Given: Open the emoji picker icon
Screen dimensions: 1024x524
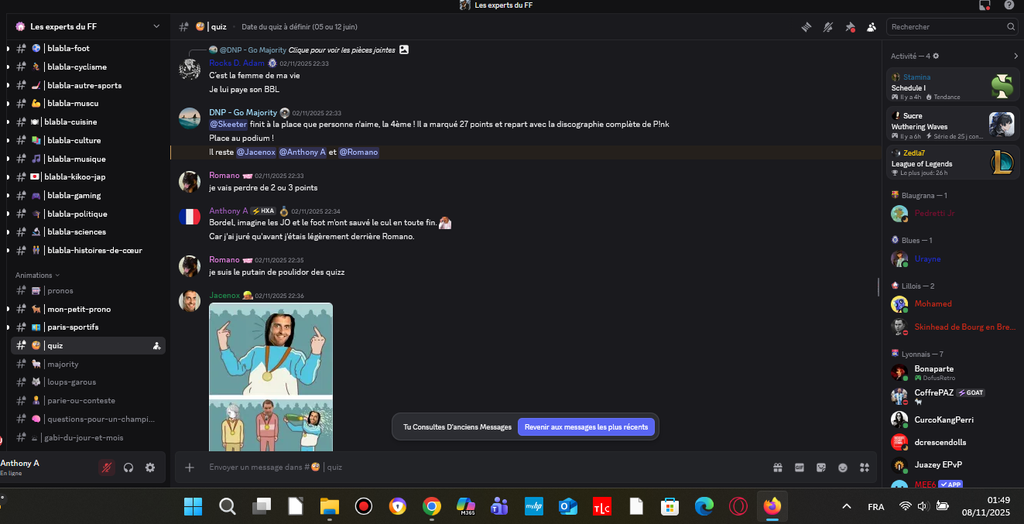Looking at the screenshot, I should point(843,467).
